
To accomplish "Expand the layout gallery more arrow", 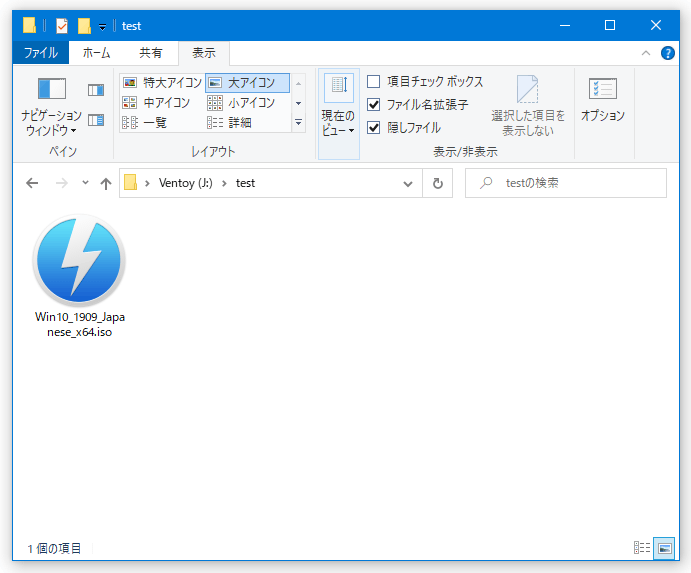I will click(x=298, y=123).
